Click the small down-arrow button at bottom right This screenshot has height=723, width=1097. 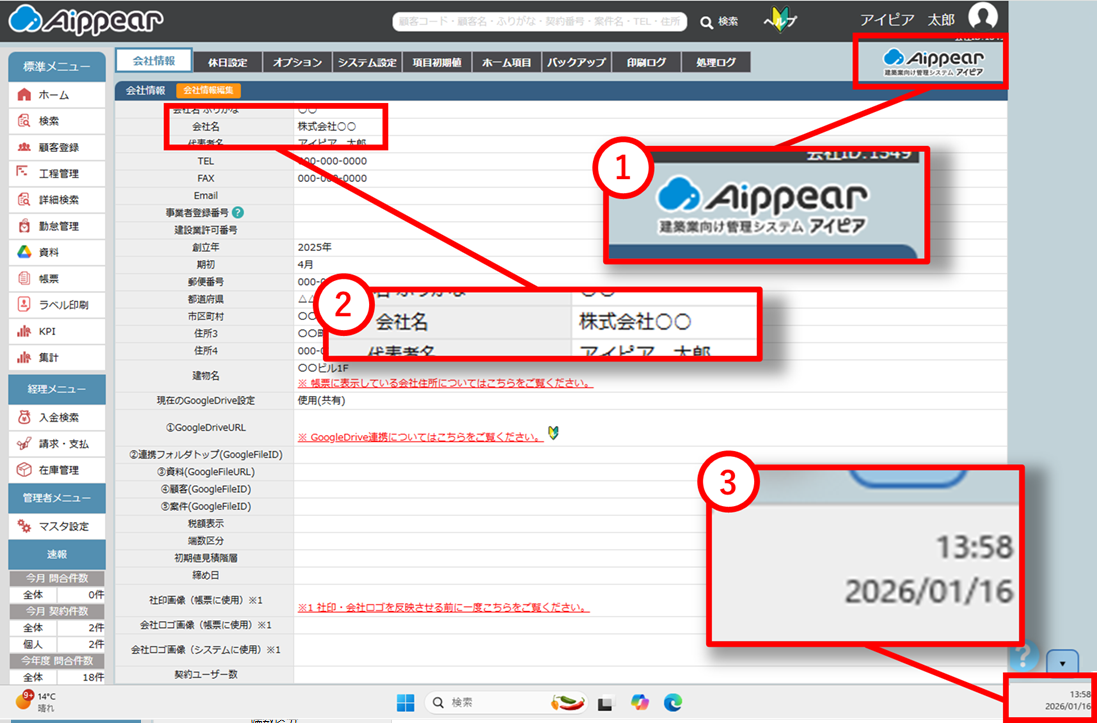point(1062,662)
